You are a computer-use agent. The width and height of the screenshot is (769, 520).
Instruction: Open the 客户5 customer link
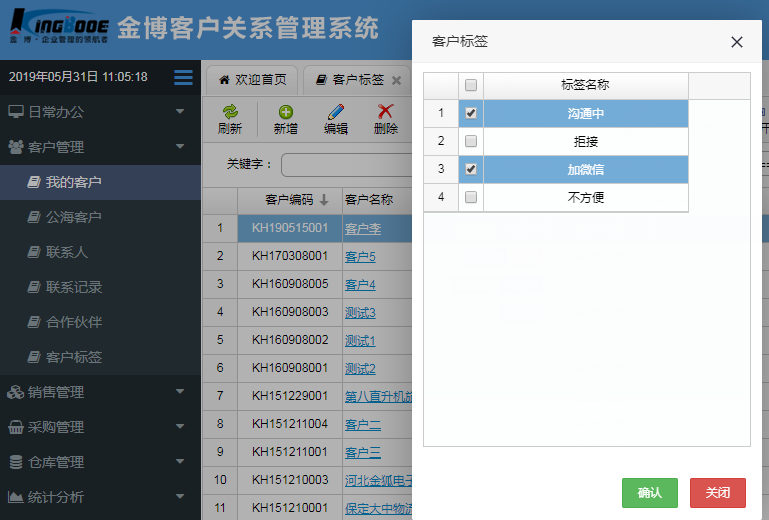point(360,257)
